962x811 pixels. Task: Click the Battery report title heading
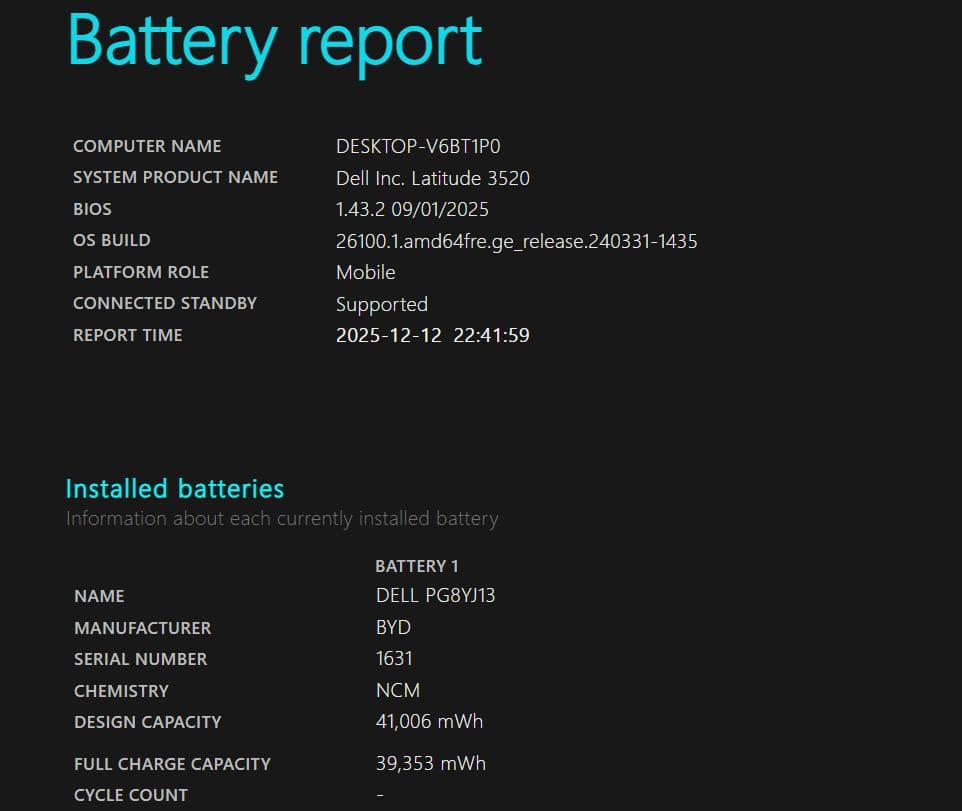(x=275, y=42)
